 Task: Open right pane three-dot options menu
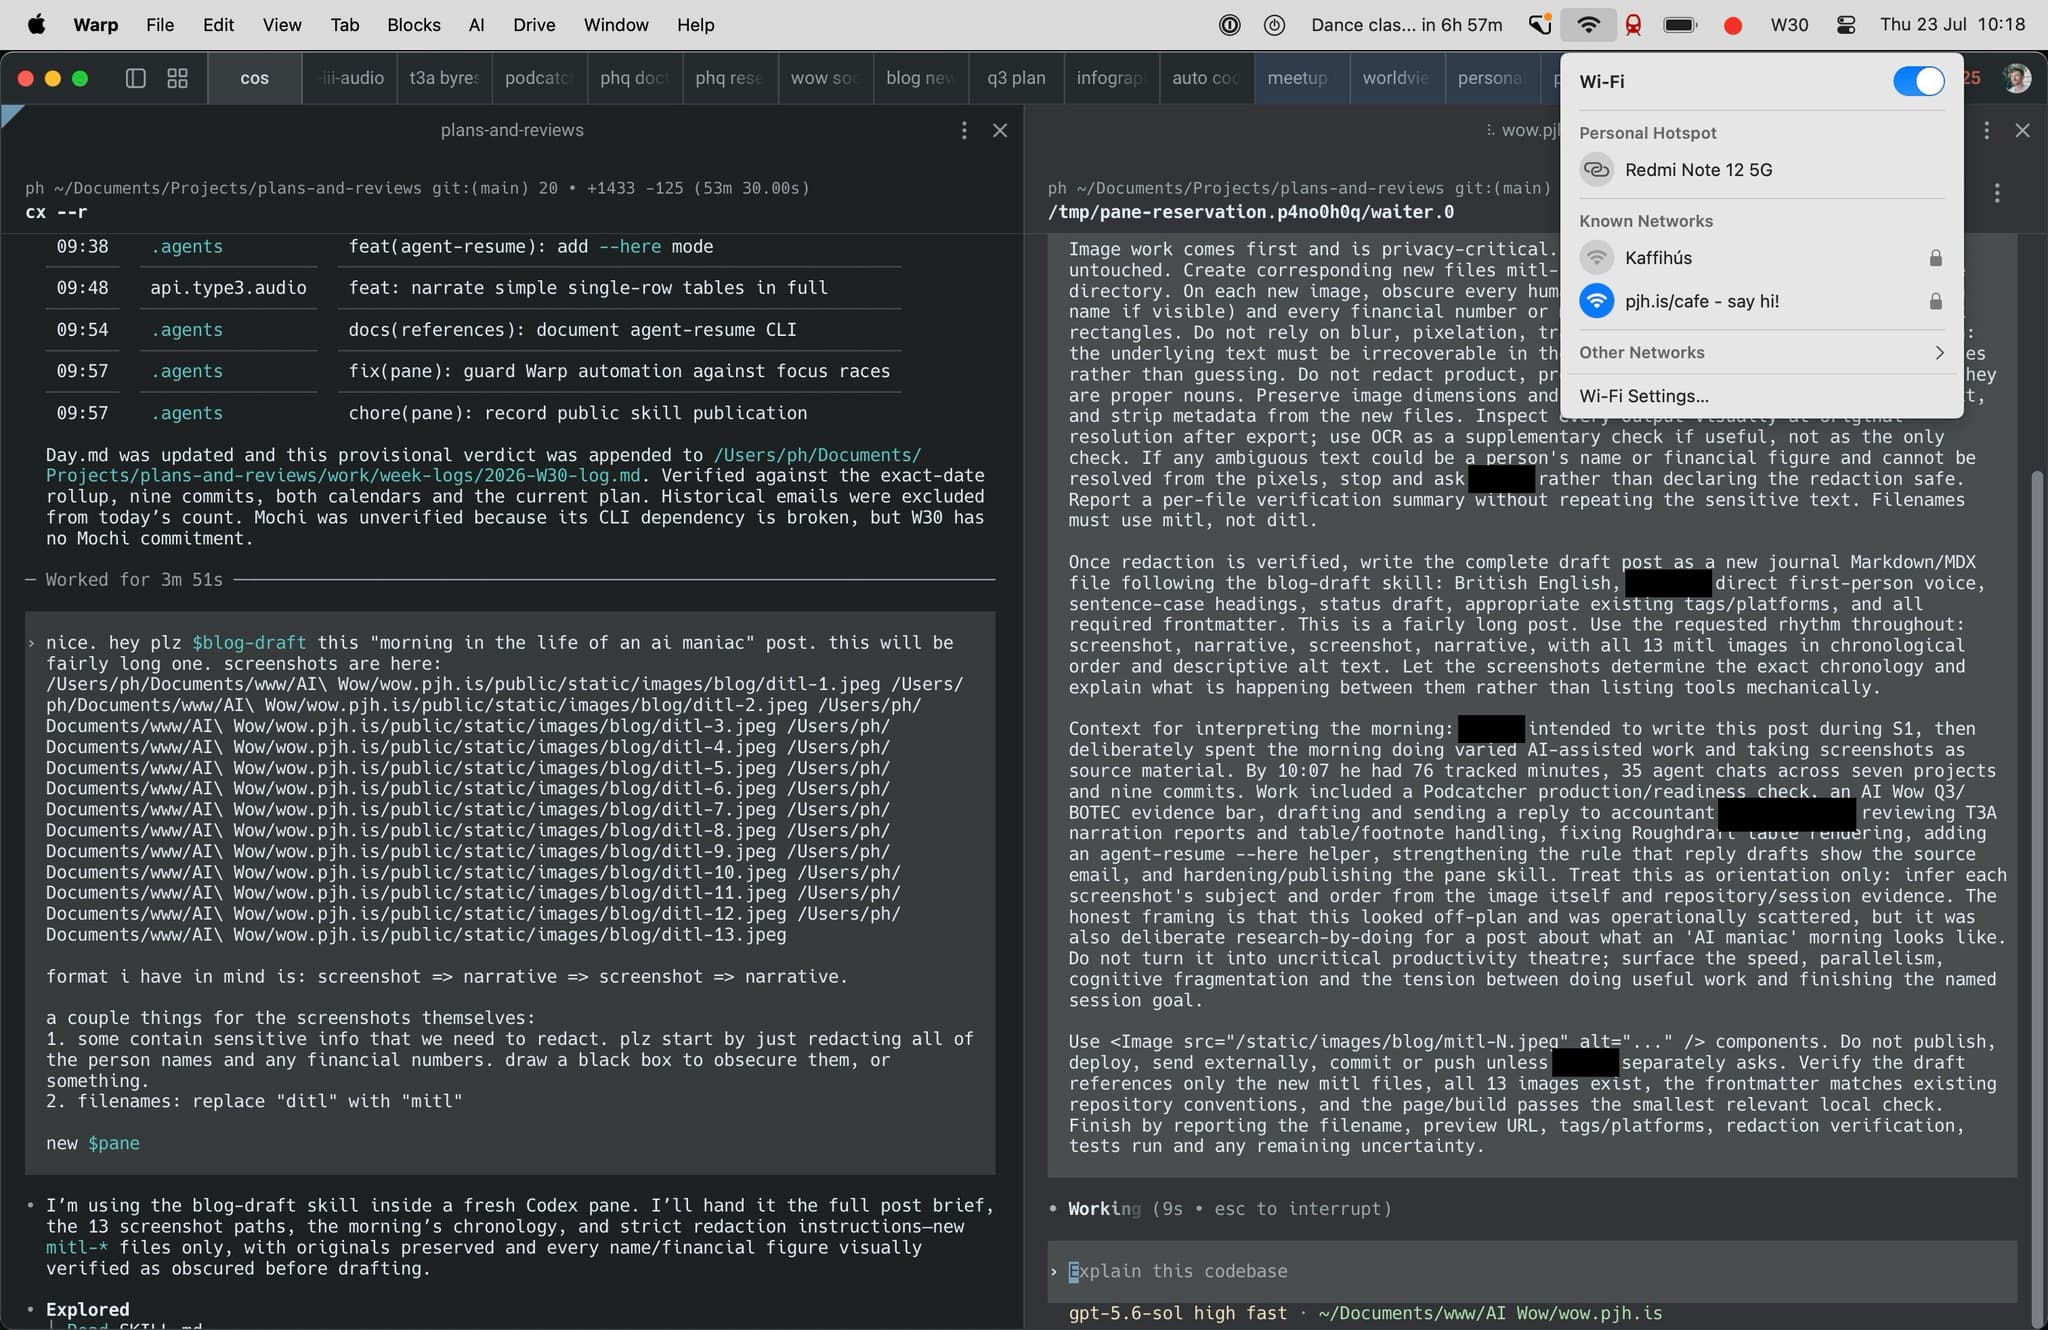[x=1987, y=131]
